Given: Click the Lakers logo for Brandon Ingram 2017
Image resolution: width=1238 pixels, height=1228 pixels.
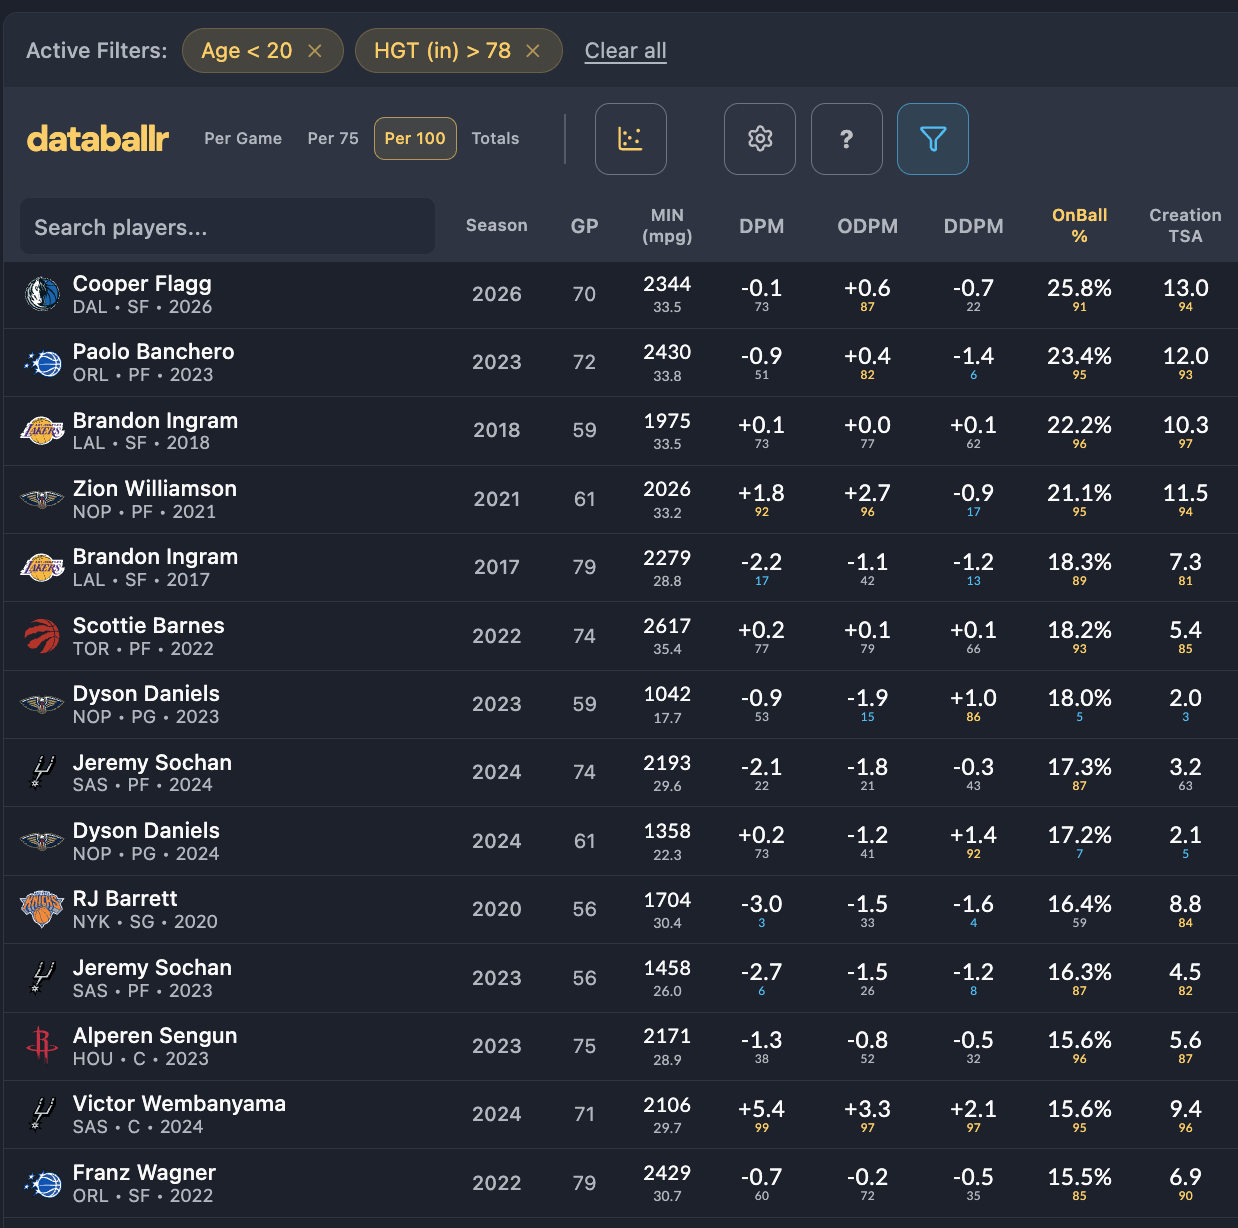Looking at the screenshot, I should 42,568.
